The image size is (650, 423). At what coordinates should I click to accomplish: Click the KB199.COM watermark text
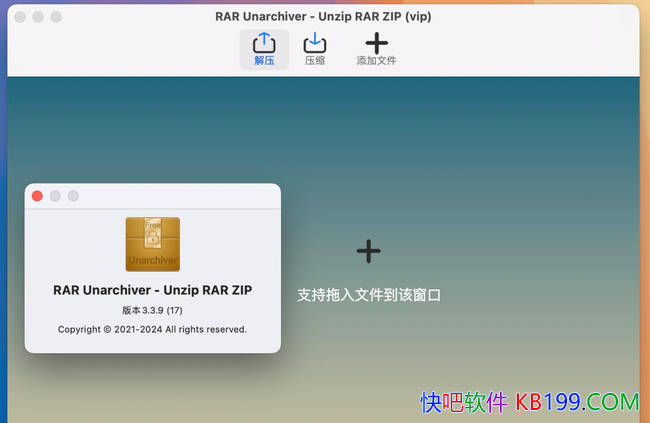(x=577, y=402)
